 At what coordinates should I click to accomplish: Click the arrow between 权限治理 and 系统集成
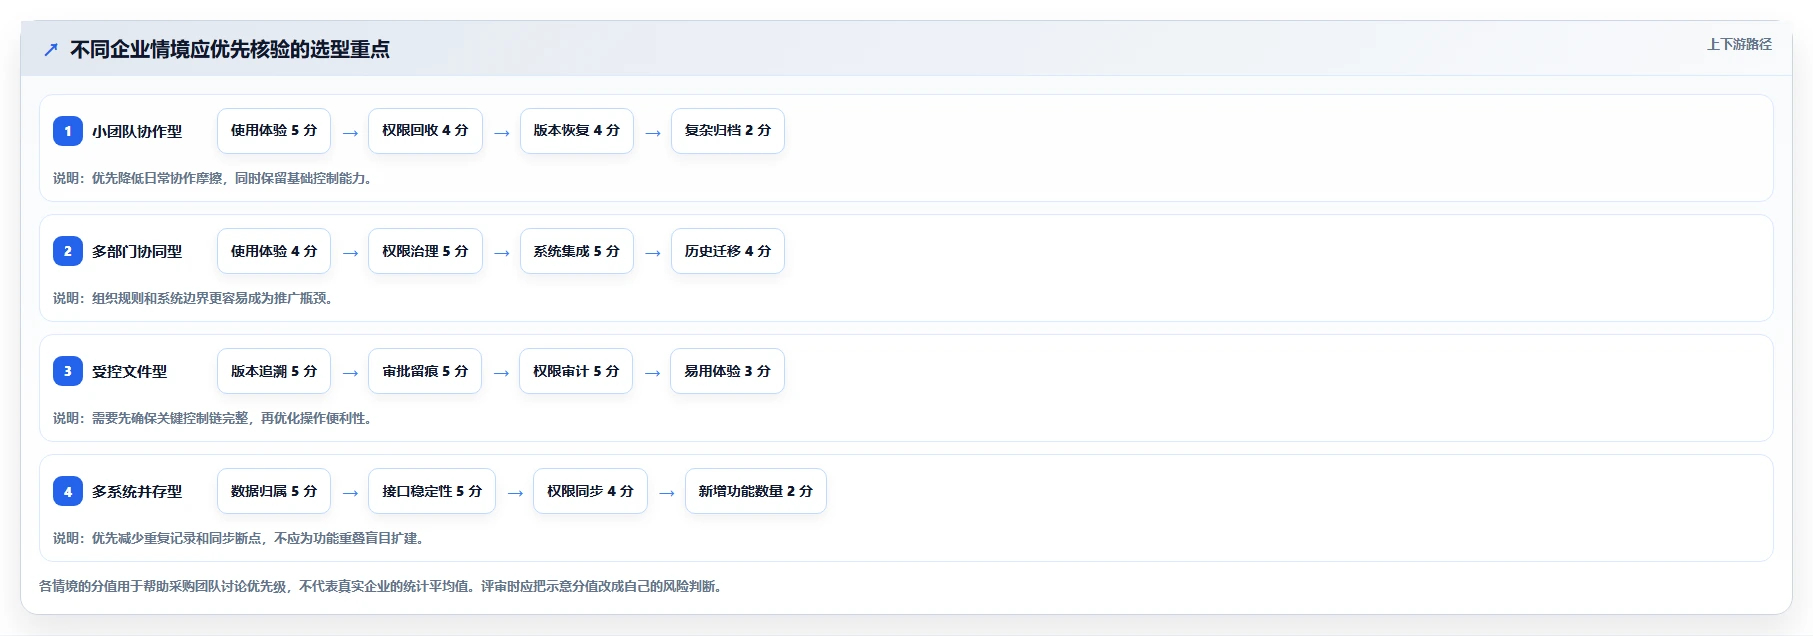(502, 253)
